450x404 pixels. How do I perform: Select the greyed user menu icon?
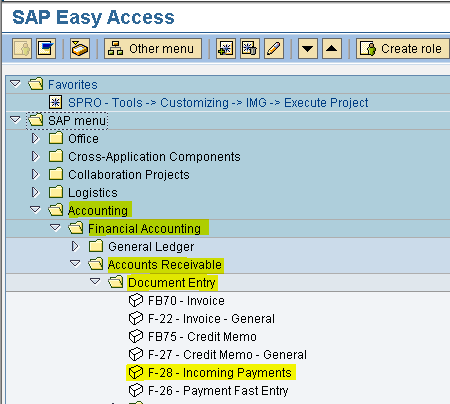point(22,49)
